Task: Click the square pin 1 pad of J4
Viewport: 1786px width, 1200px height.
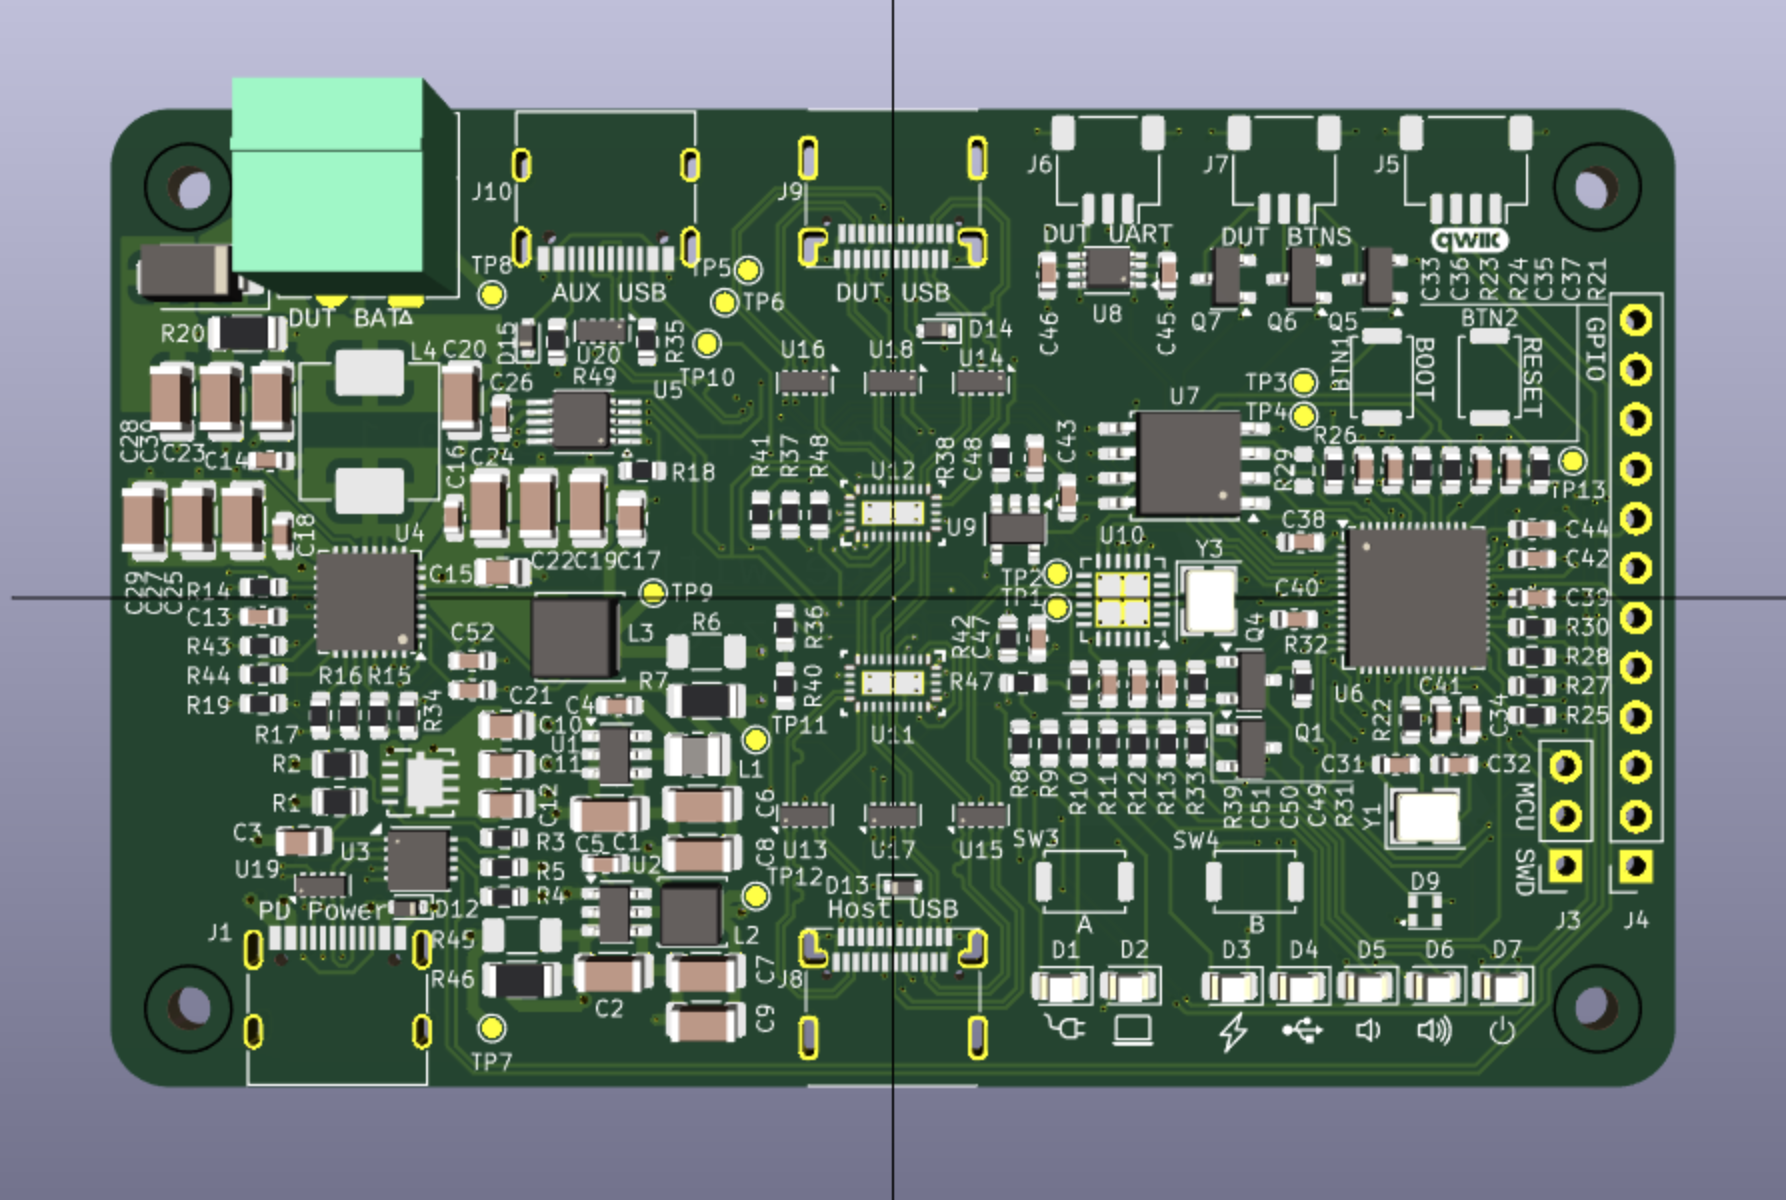Action: (1636, 866)
